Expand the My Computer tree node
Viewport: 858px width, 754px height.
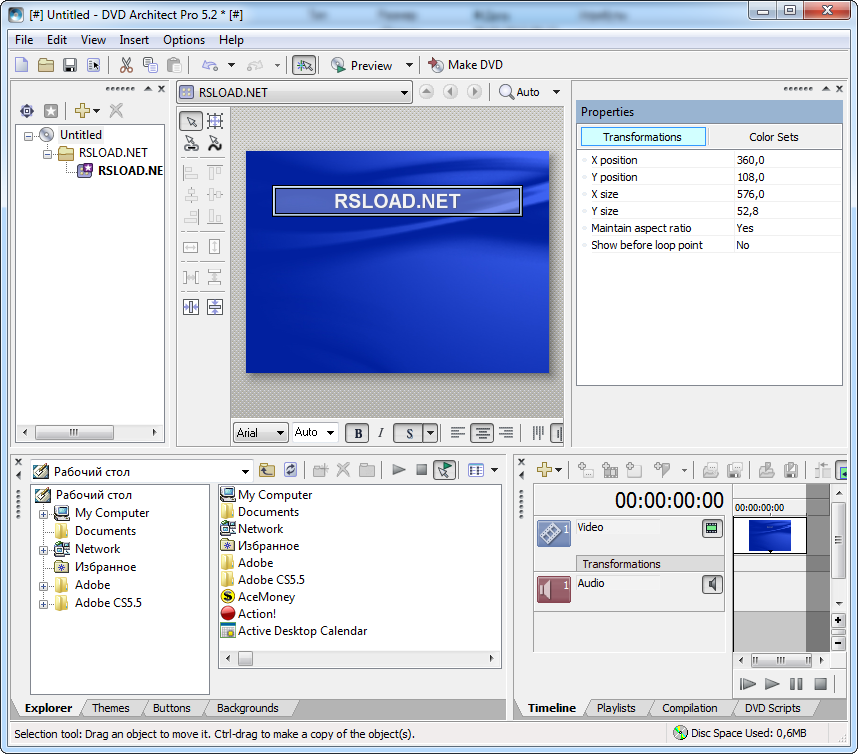click(x=44, y=514)
